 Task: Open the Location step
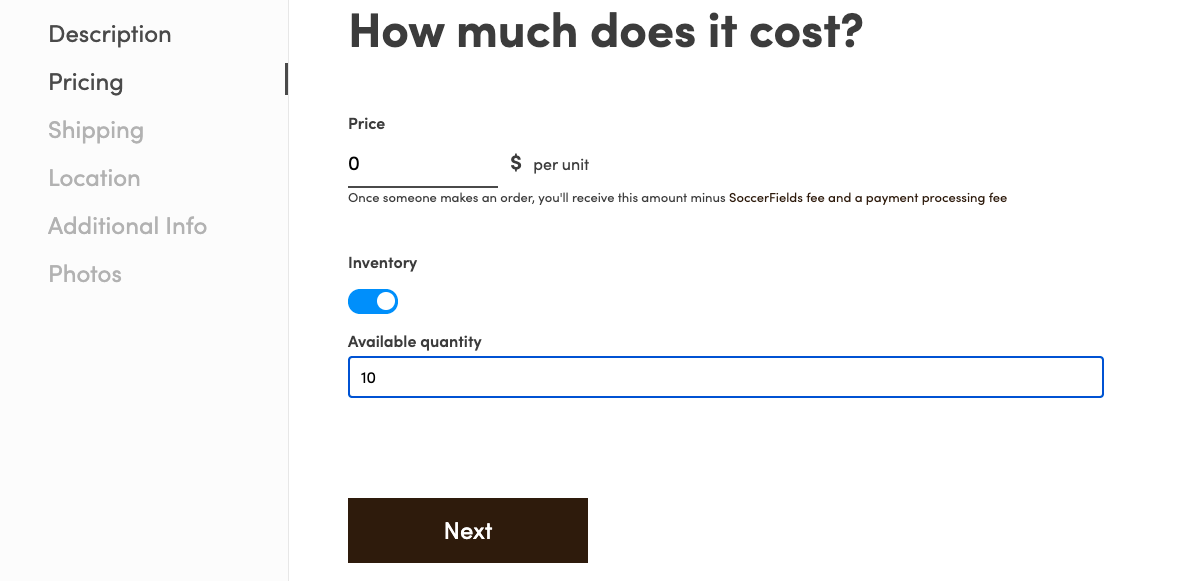coord(94,178)
